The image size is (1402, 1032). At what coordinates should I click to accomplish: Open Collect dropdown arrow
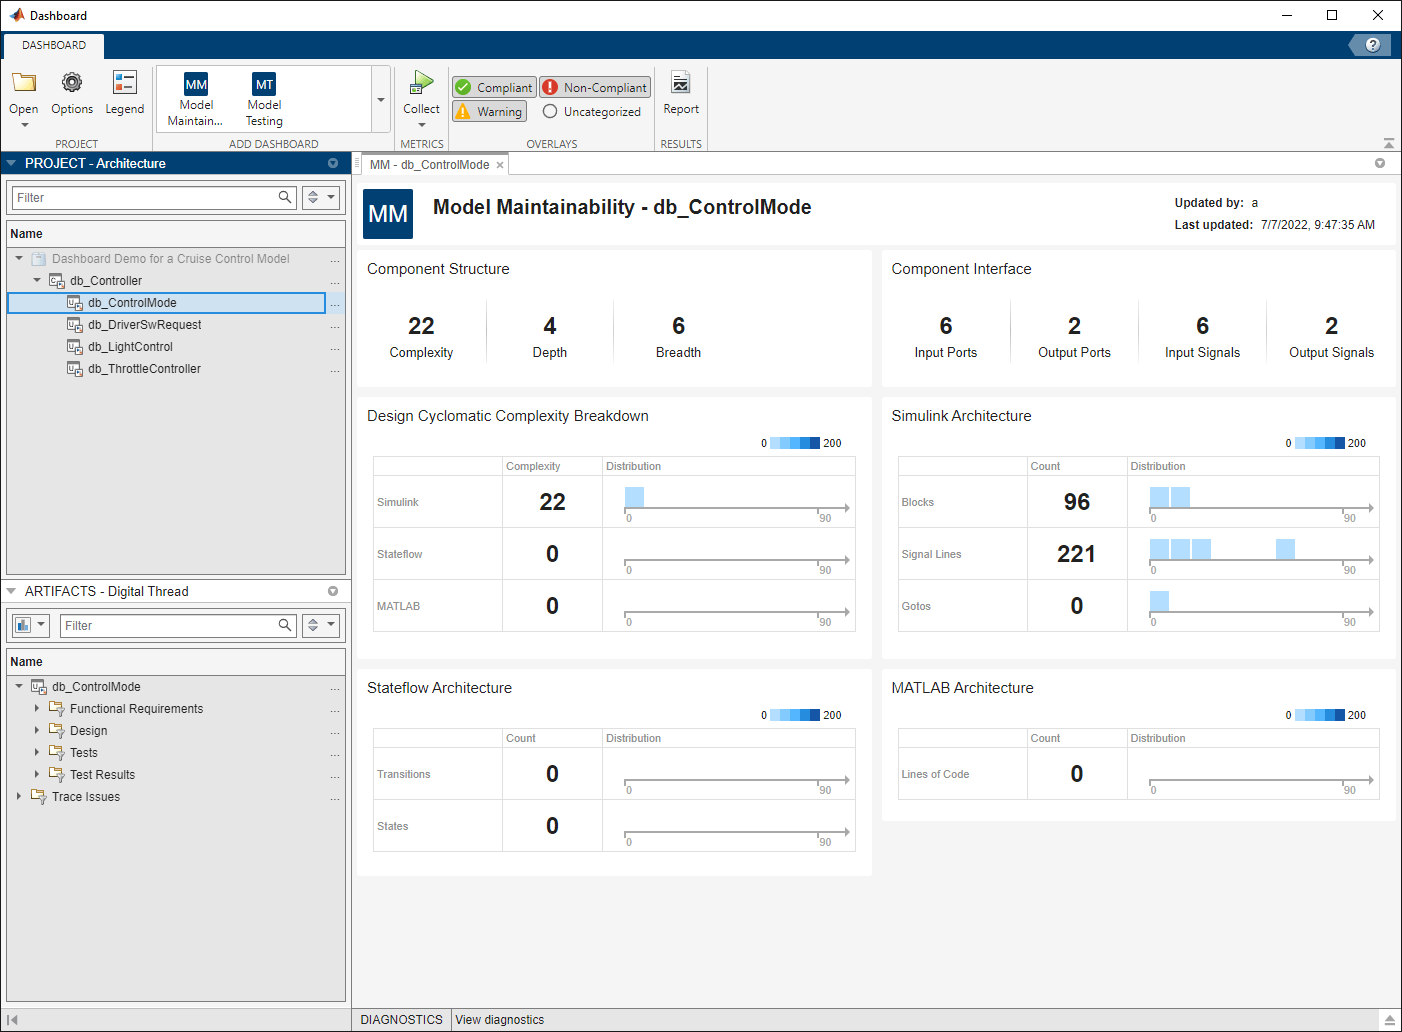[422, 125]
